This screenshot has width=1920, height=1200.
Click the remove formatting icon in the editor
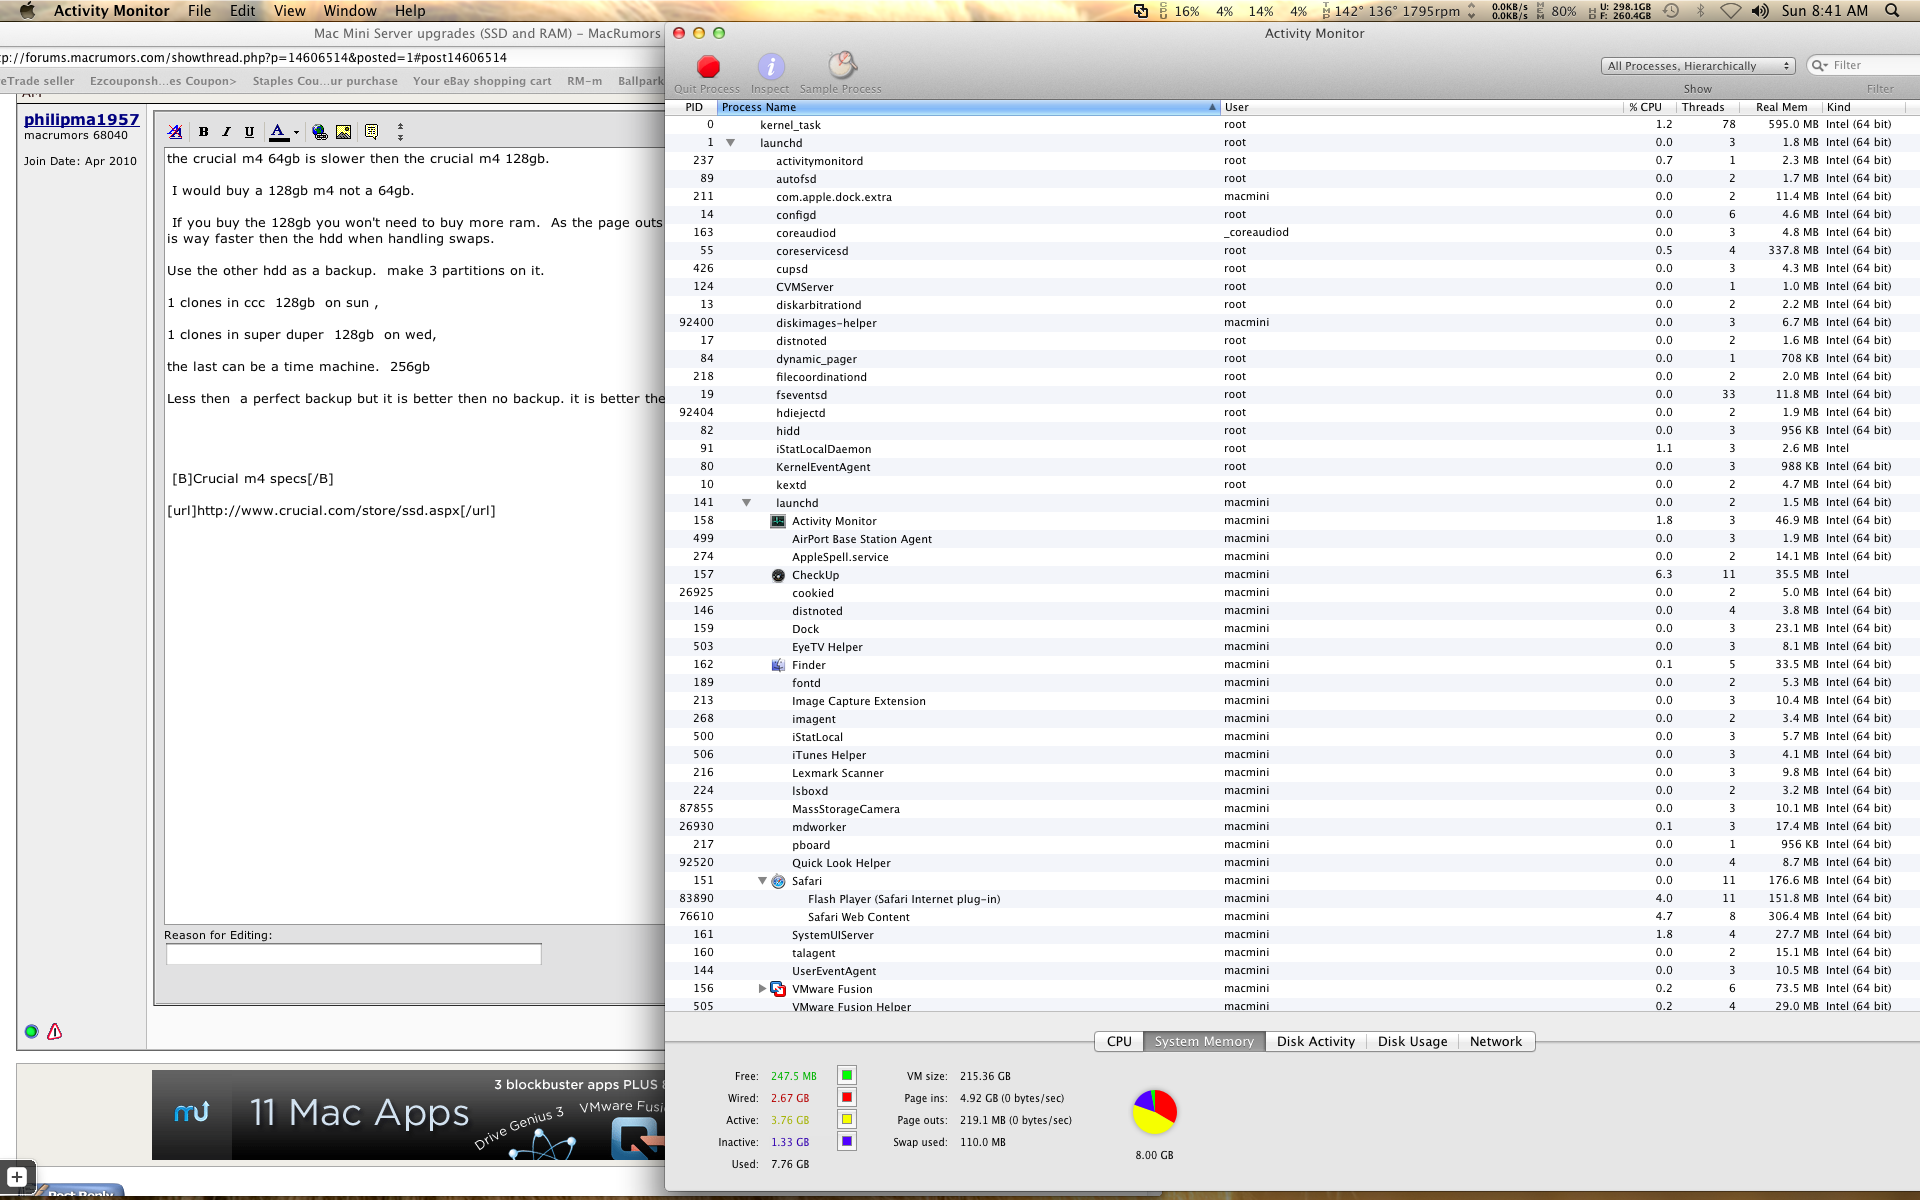(x=174, y=131)
